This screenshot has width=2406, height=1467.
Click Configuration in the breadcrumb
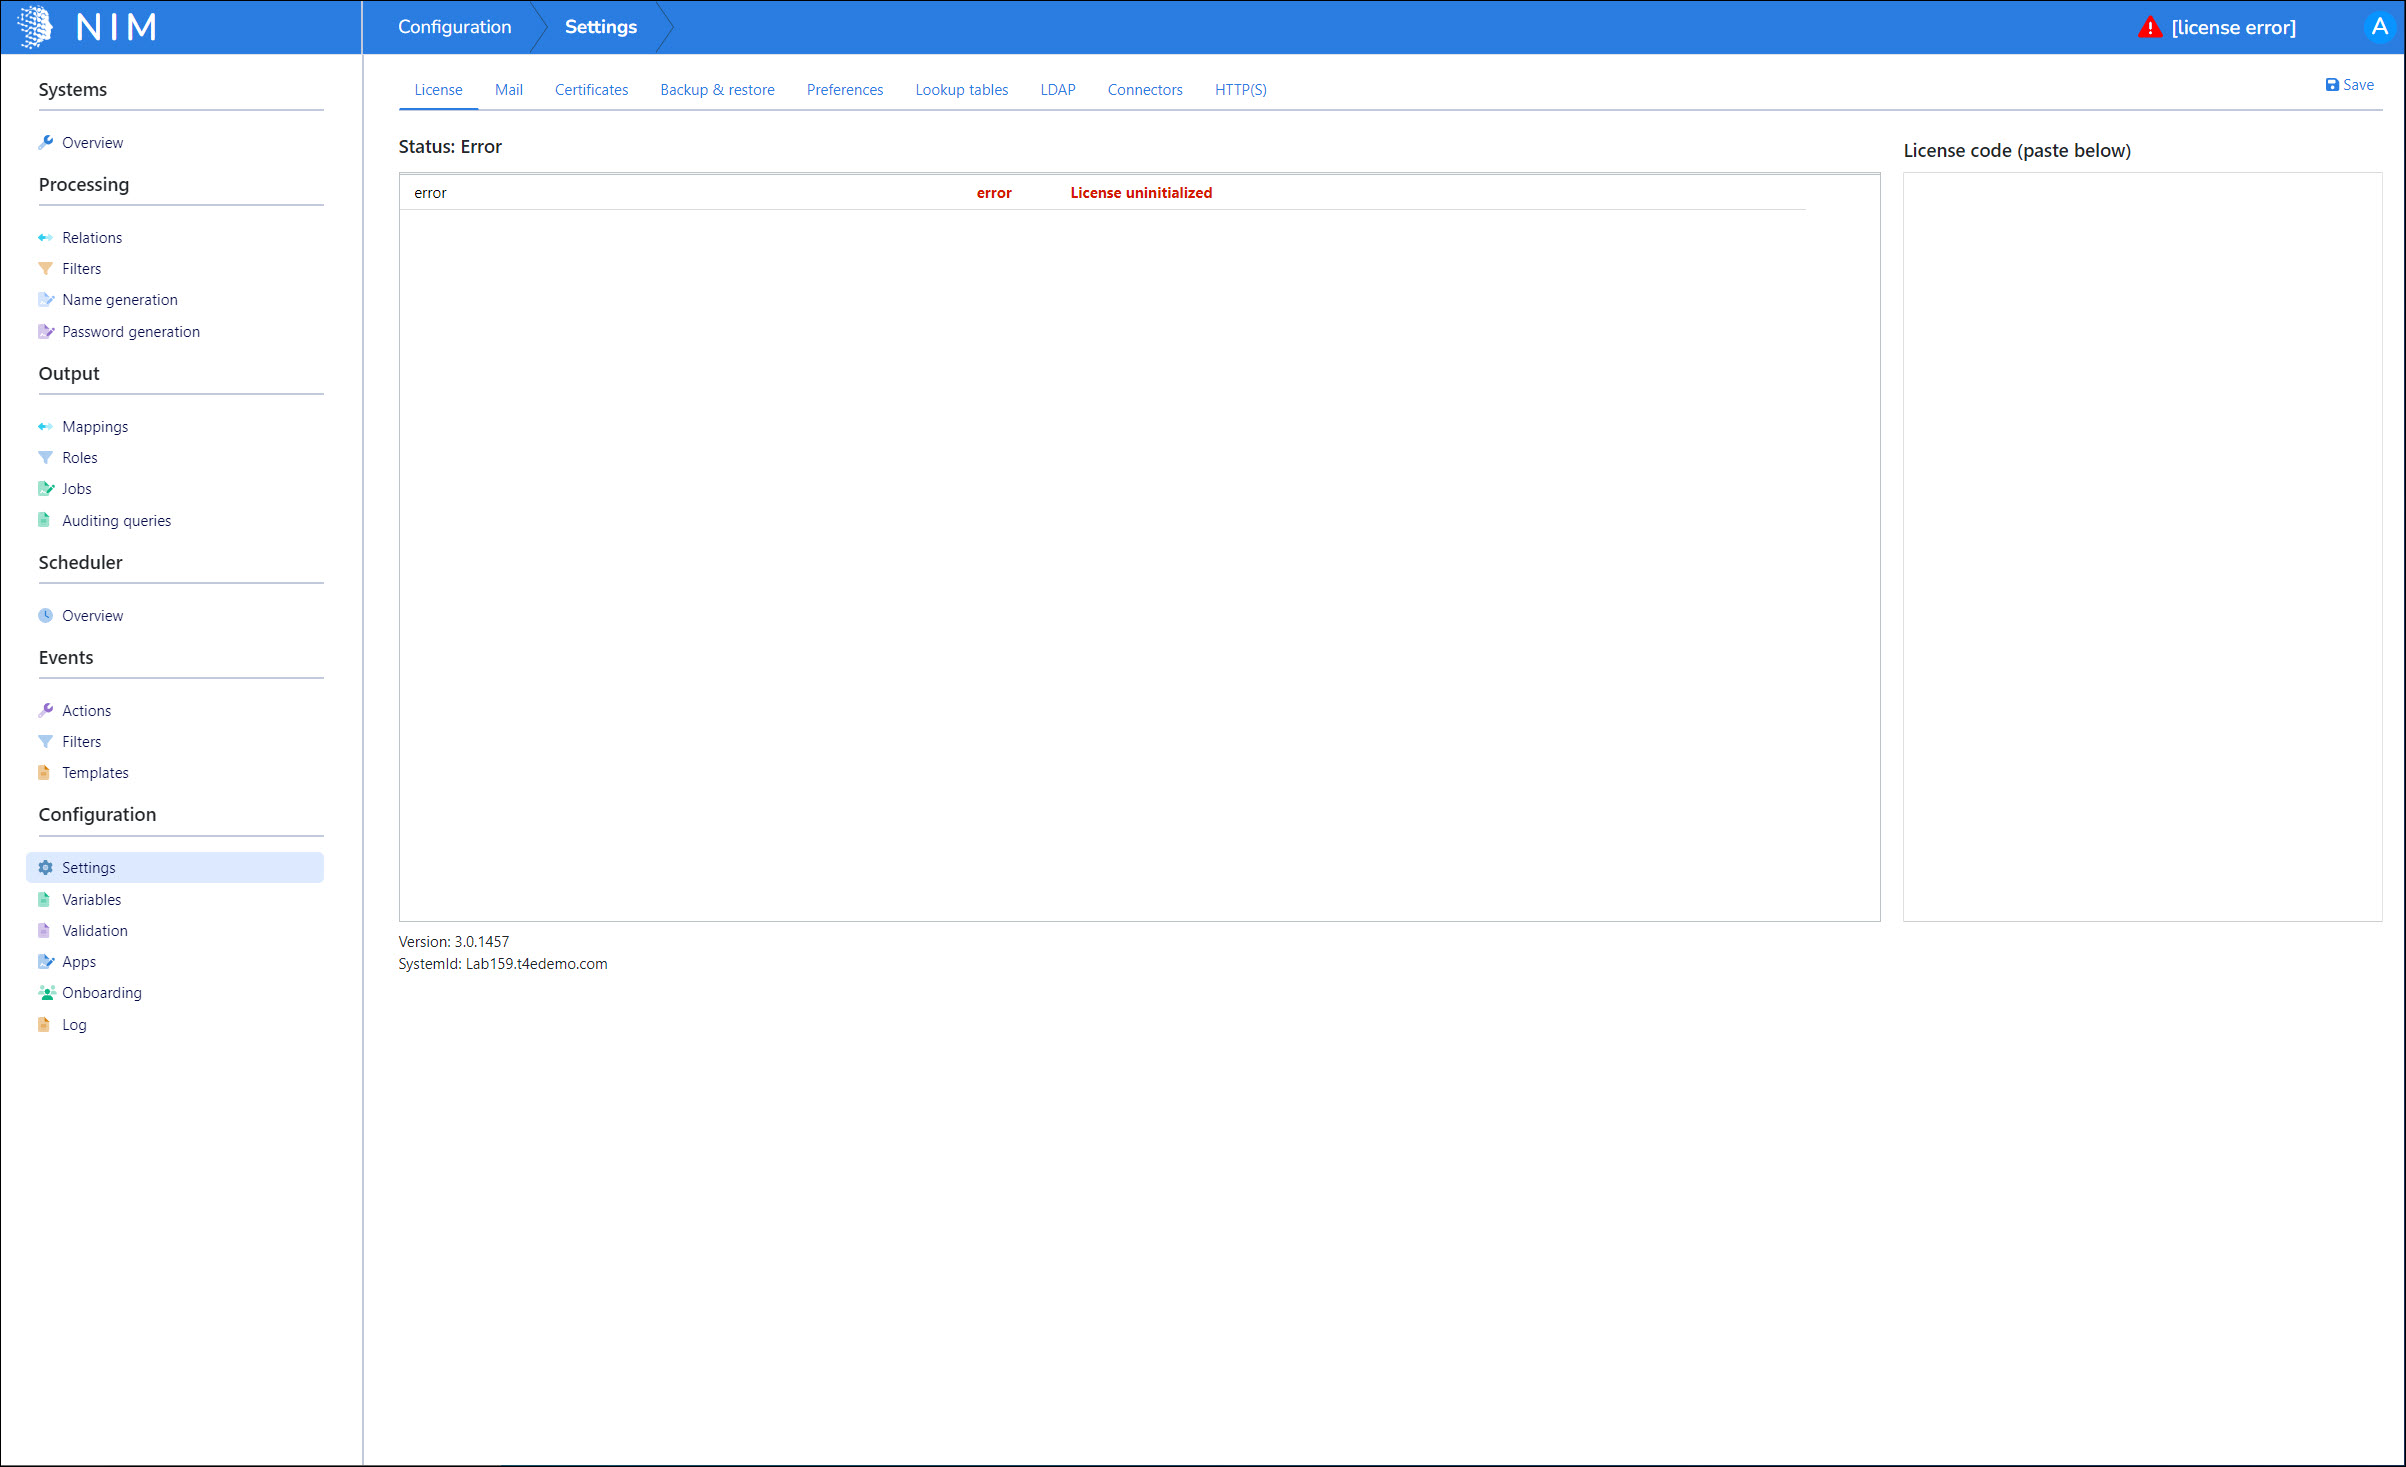coord(454,27)
